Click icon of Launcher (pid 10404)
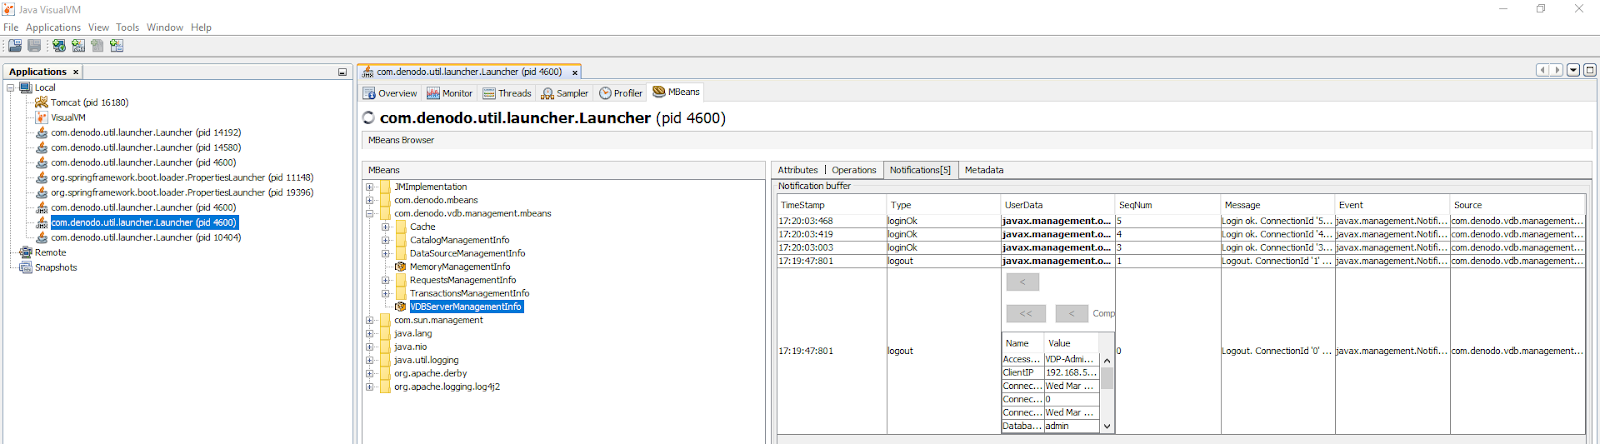This screenshot has height=444, width=1600. tap(41, 237)
